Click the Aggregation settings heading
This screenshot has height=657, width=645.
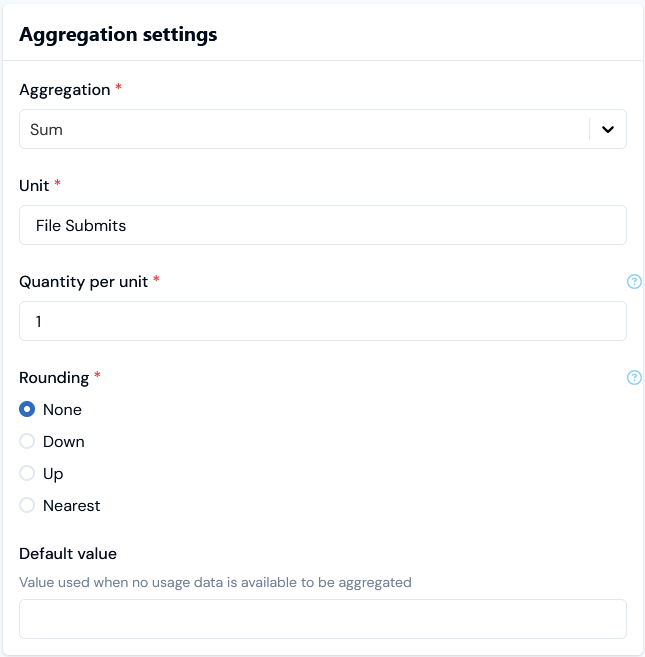point(118,34)
